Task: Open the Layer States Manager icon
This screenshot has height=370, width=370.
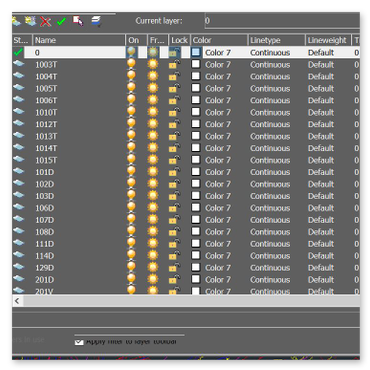Action: 96,21
